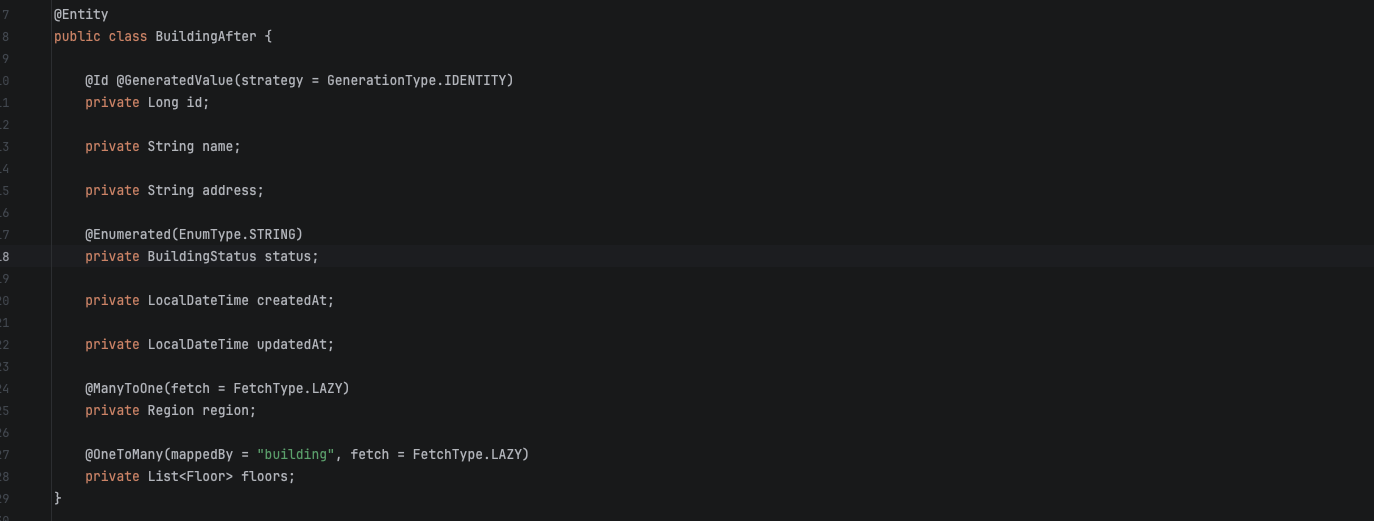Click the BuildingStatus type name
1374x521 pixels.
pos(202,257)
